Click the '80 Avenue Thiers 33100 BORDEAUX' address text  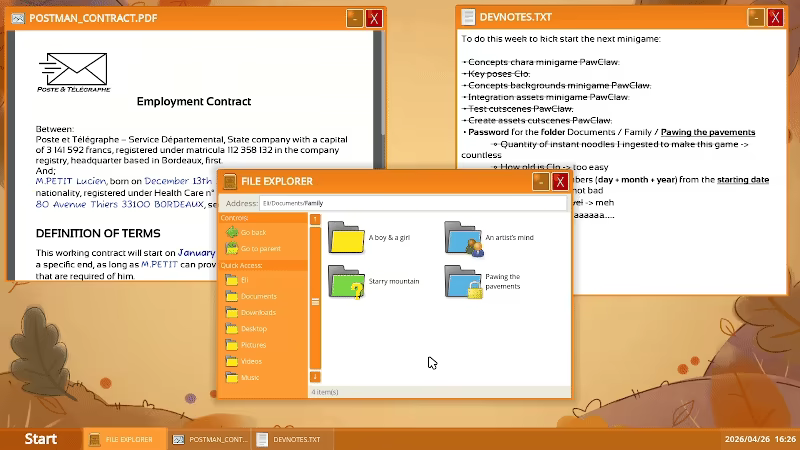[x=119, y=204]
